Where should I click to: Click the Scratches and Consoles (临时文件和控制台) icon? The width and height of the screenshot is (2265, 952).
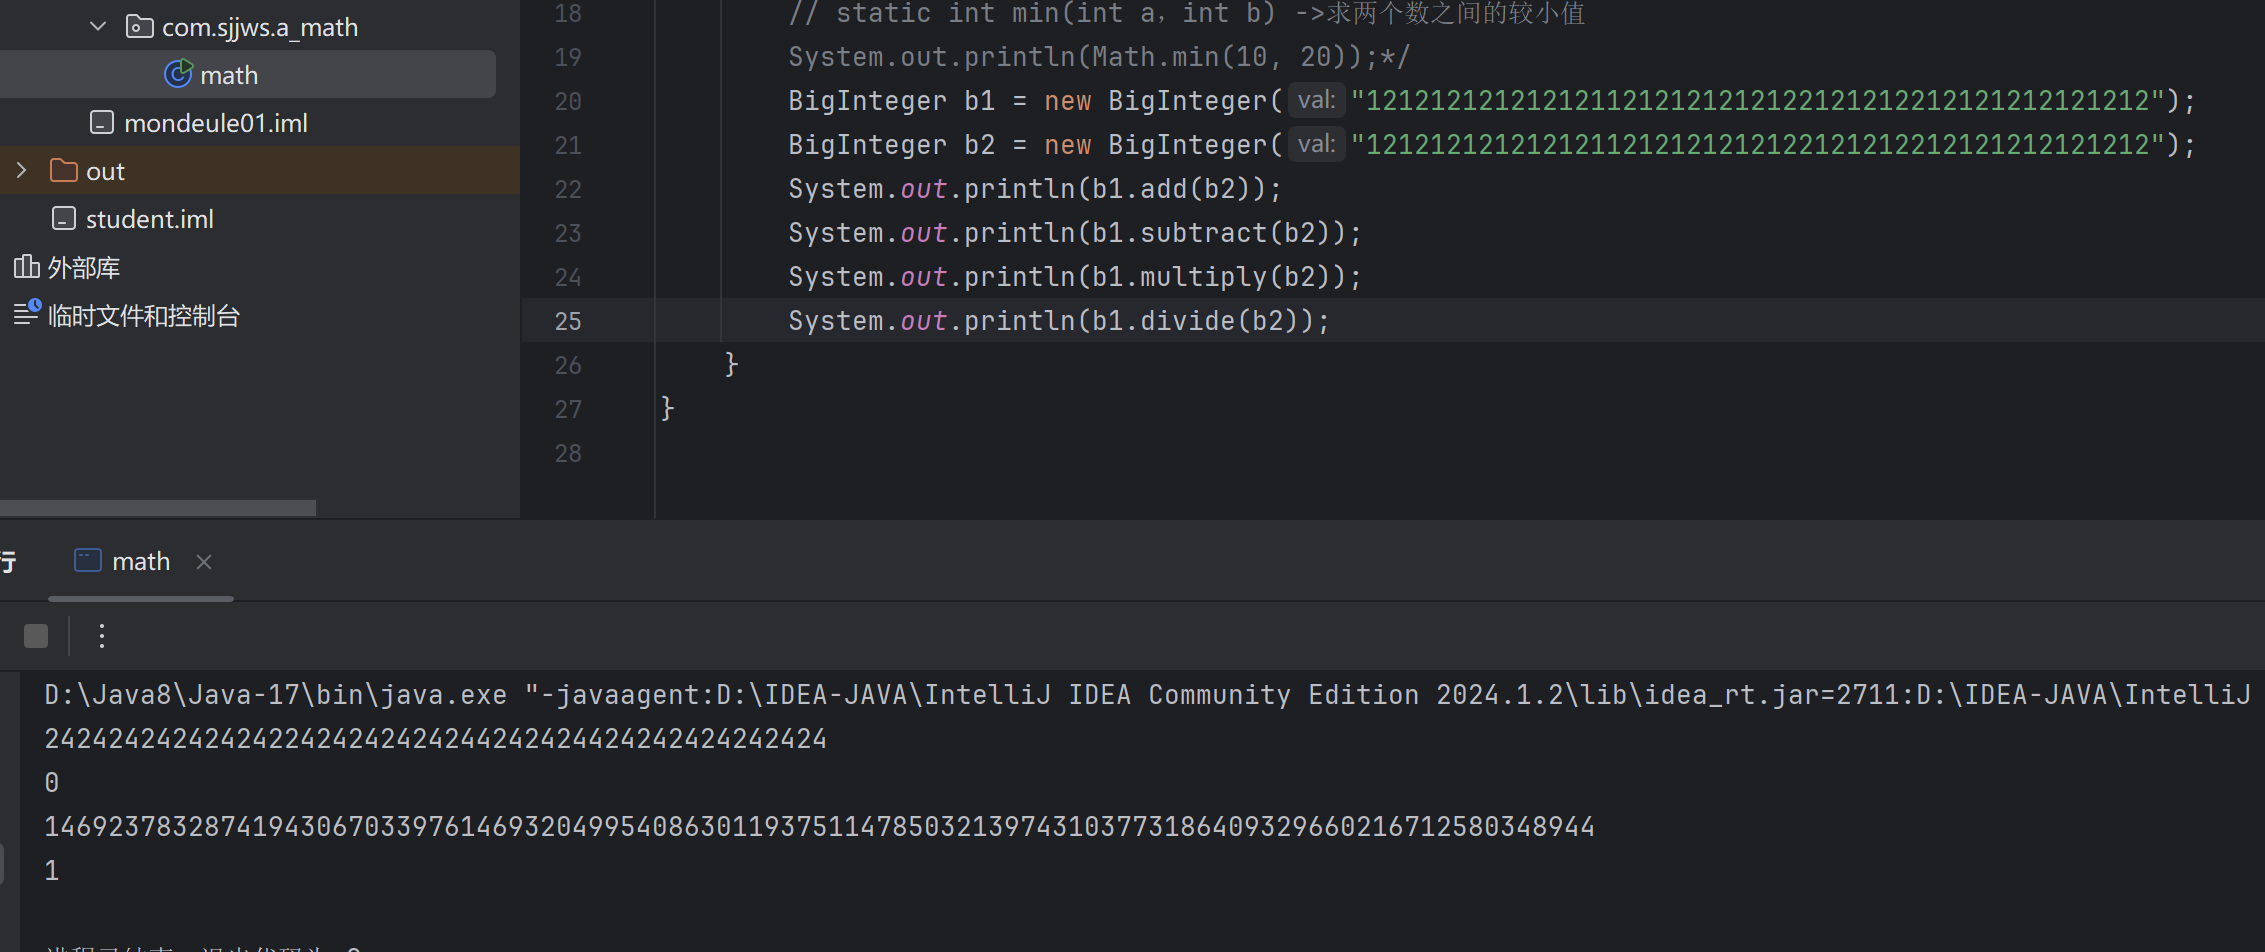[26, 314]
